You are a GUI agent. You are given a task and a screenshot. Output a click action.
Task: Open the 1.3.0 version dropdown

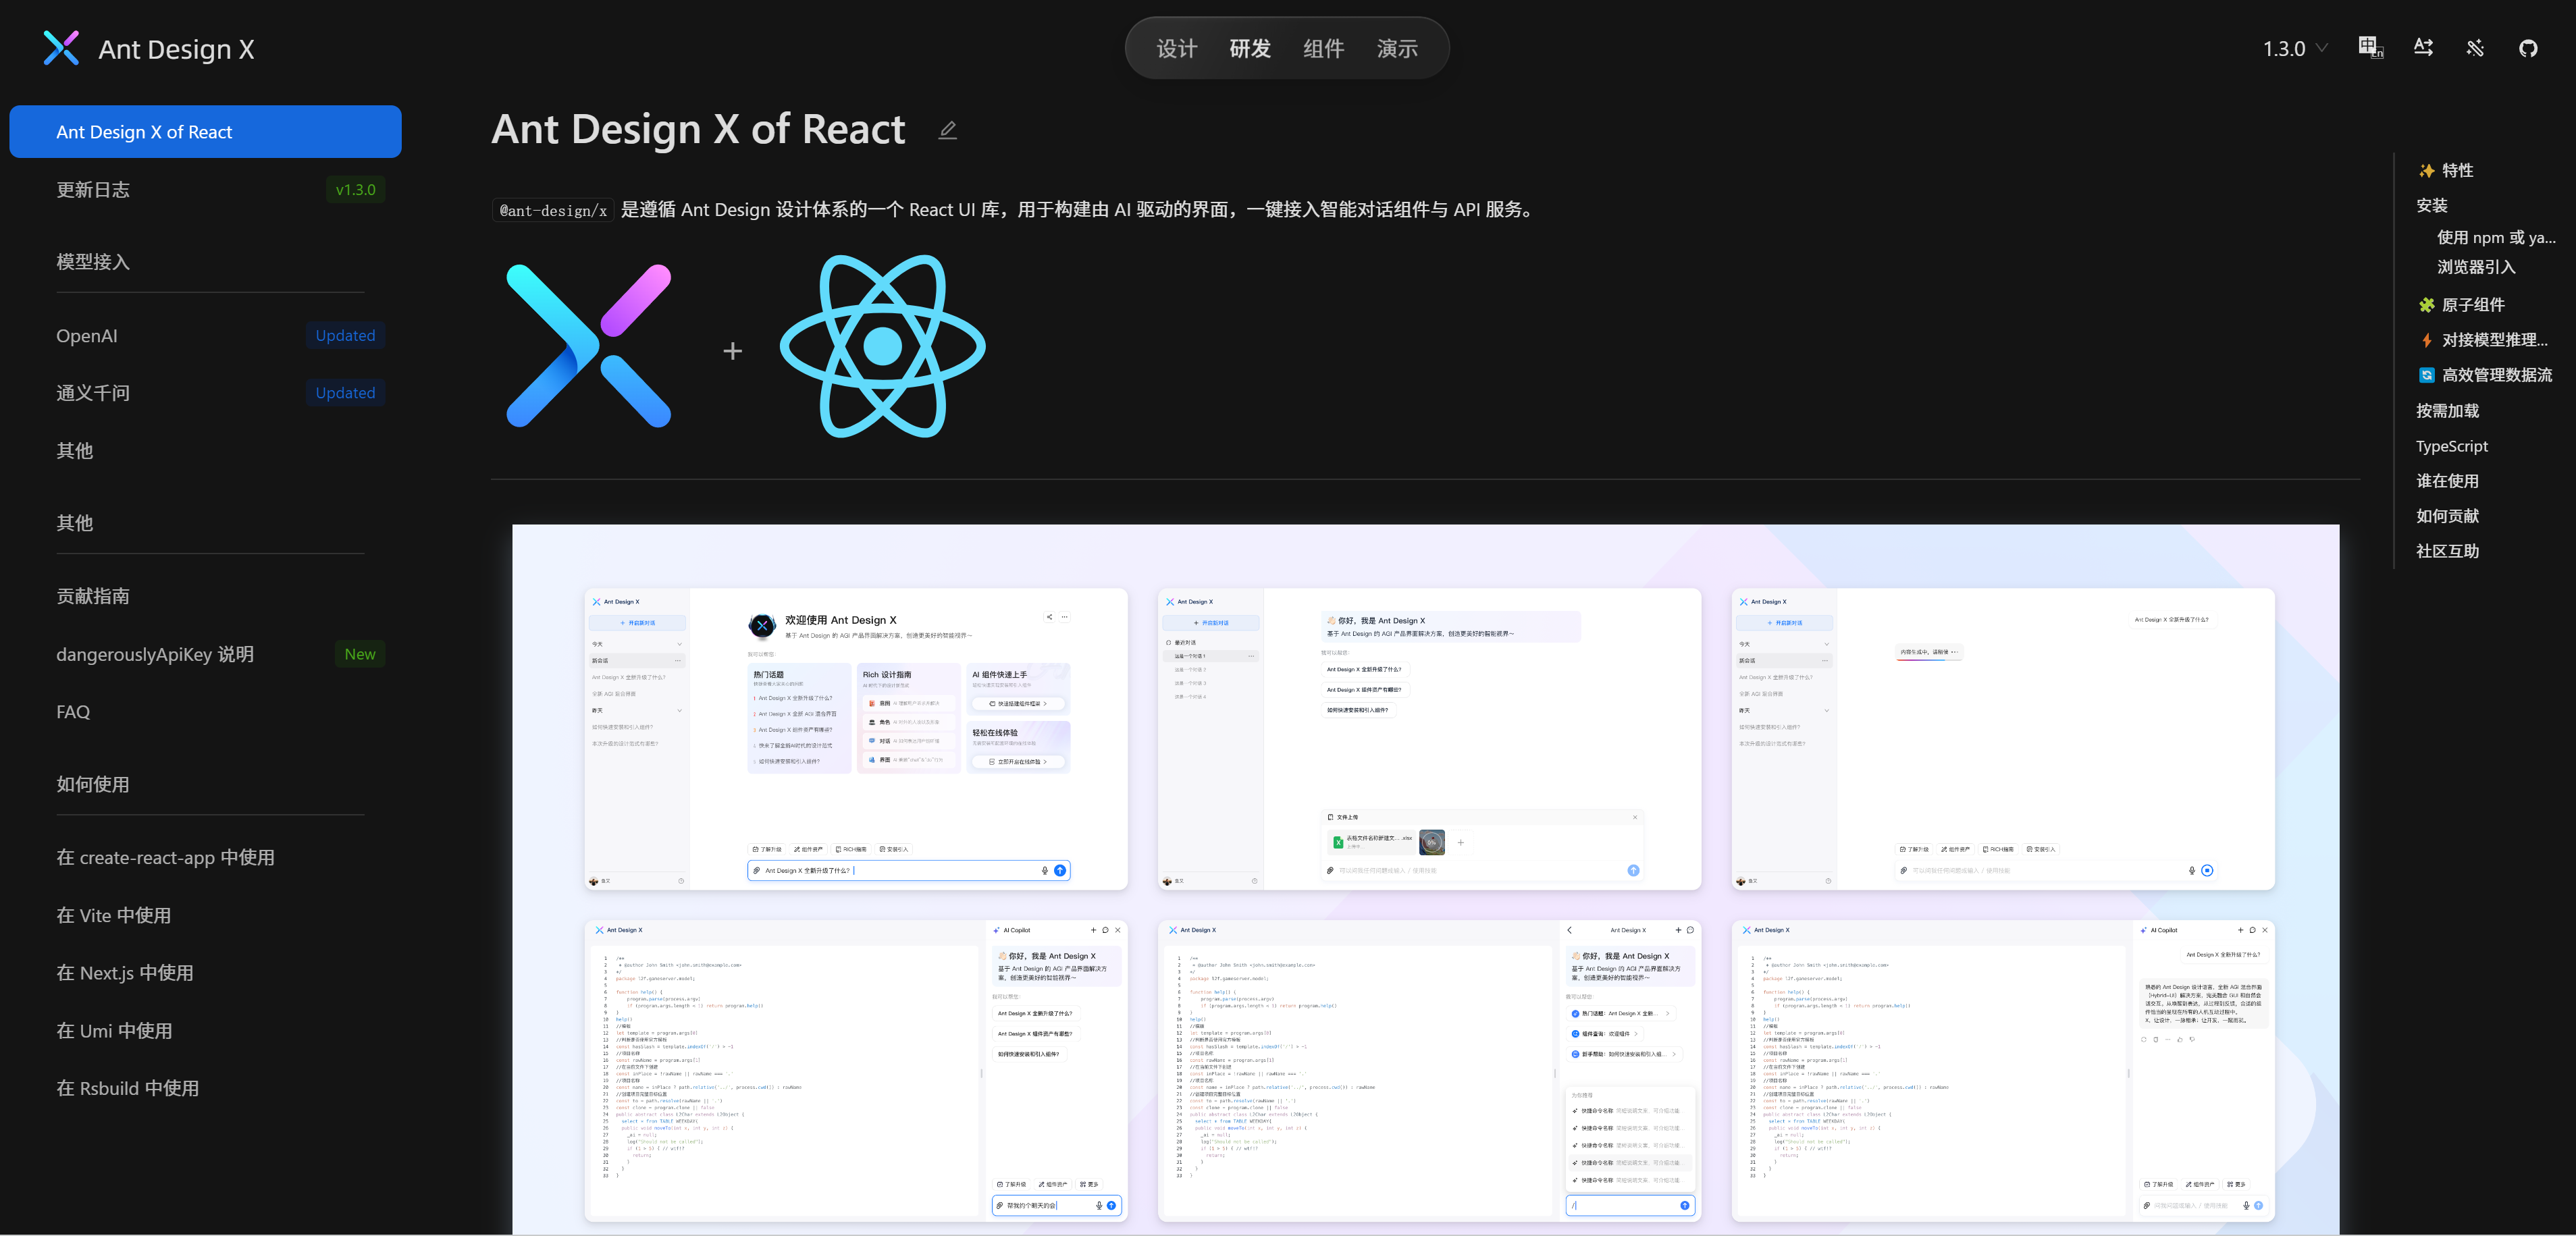pyautogui.click(x=2295, y=48)
